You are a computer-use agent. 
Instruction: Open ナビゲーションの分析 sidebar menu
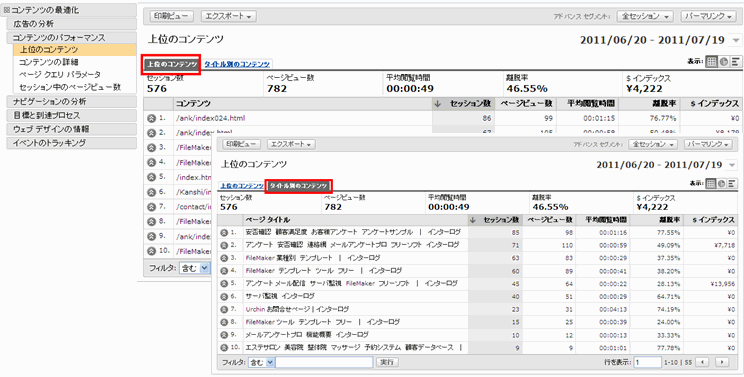pyautogui.click(x=72, y=101)
